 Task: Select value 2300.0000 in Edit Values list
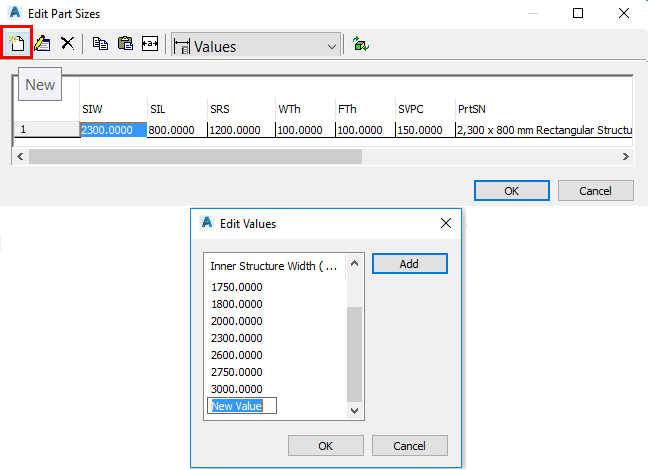(237, 338)
